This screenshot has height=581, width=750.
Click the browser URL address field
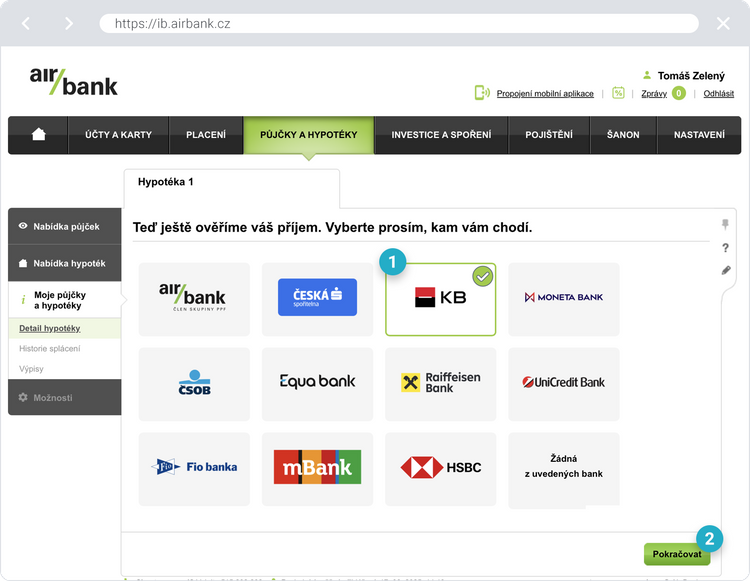398,23
